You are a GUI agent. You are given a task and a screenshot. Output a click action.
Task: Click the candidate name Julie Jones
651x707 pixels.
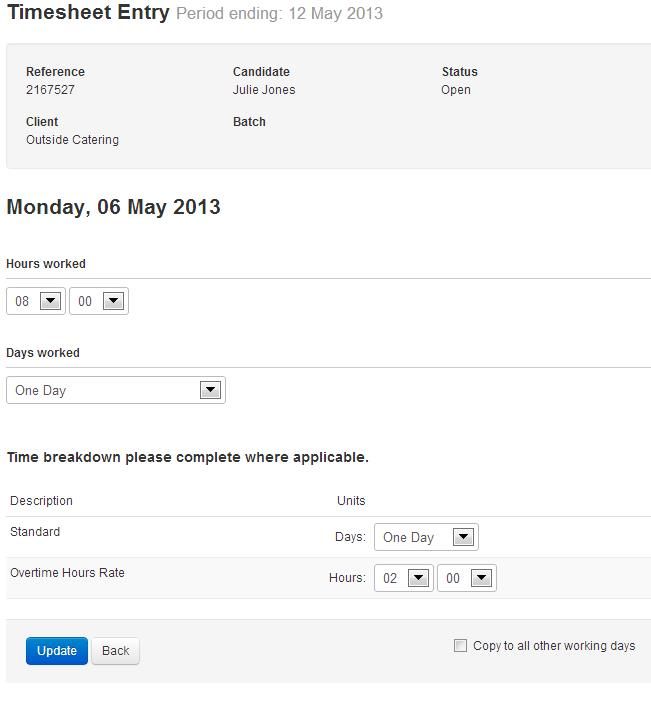[x=264, y=90]
